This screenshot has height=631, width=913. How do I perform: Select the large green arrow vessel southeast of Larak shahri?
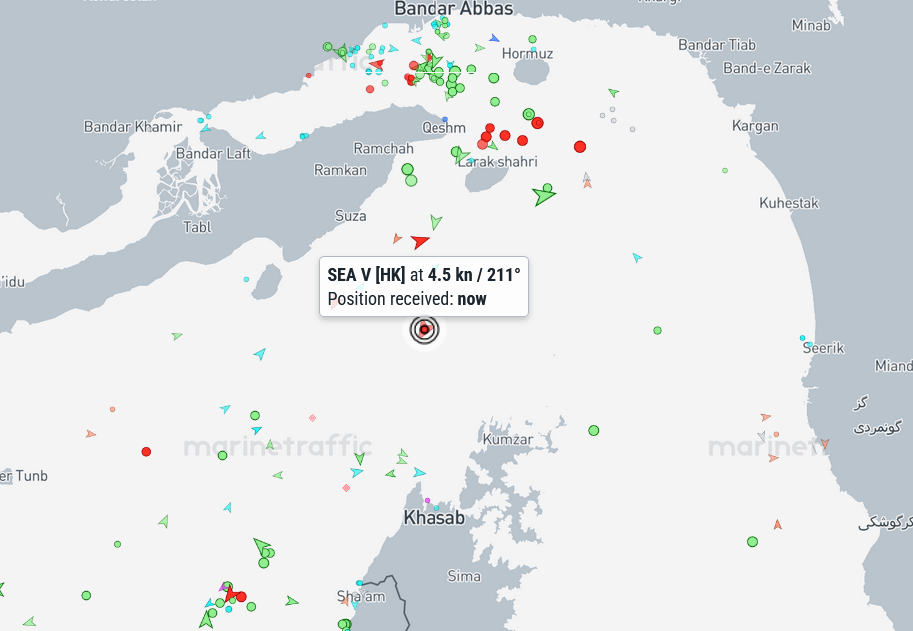coord(544,196)
